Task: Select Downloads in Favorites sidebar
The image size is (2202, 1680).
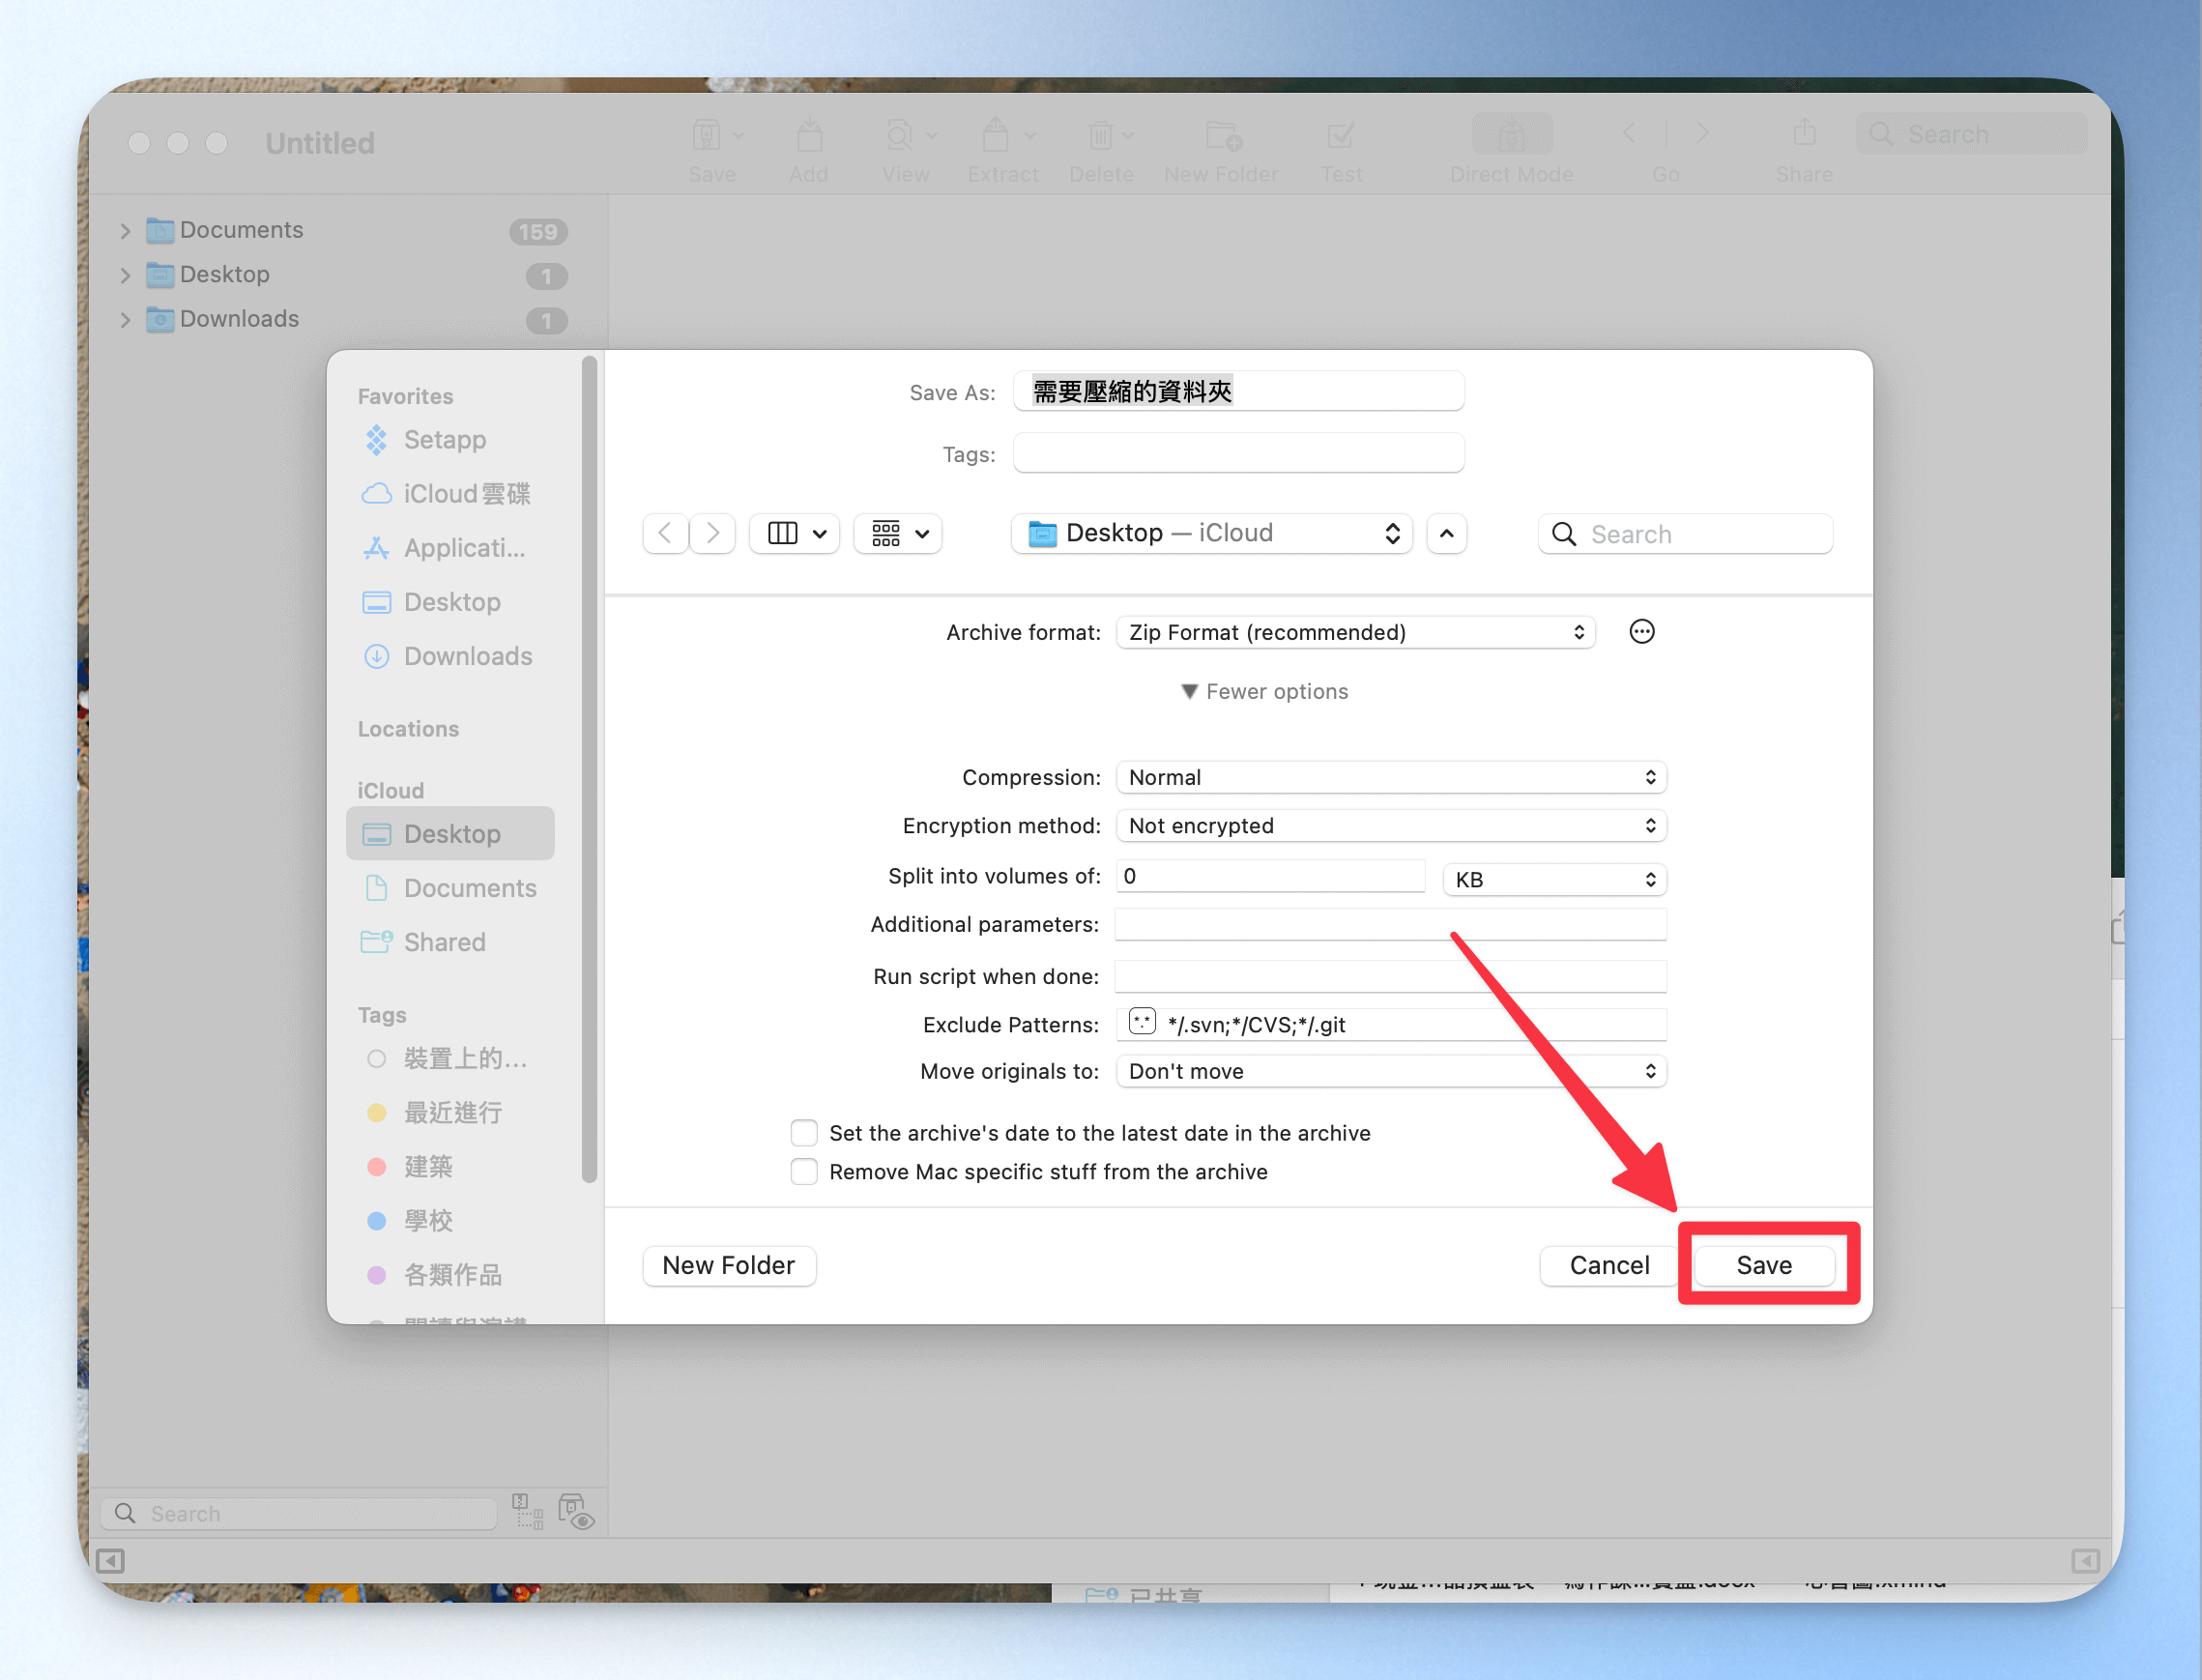Action: pos(467,656)
